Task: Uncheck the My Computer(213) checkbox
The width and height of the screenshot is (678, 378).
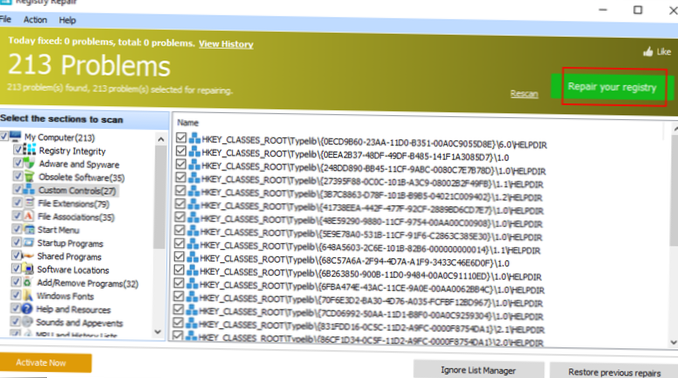Action: (x=4, y=136)
